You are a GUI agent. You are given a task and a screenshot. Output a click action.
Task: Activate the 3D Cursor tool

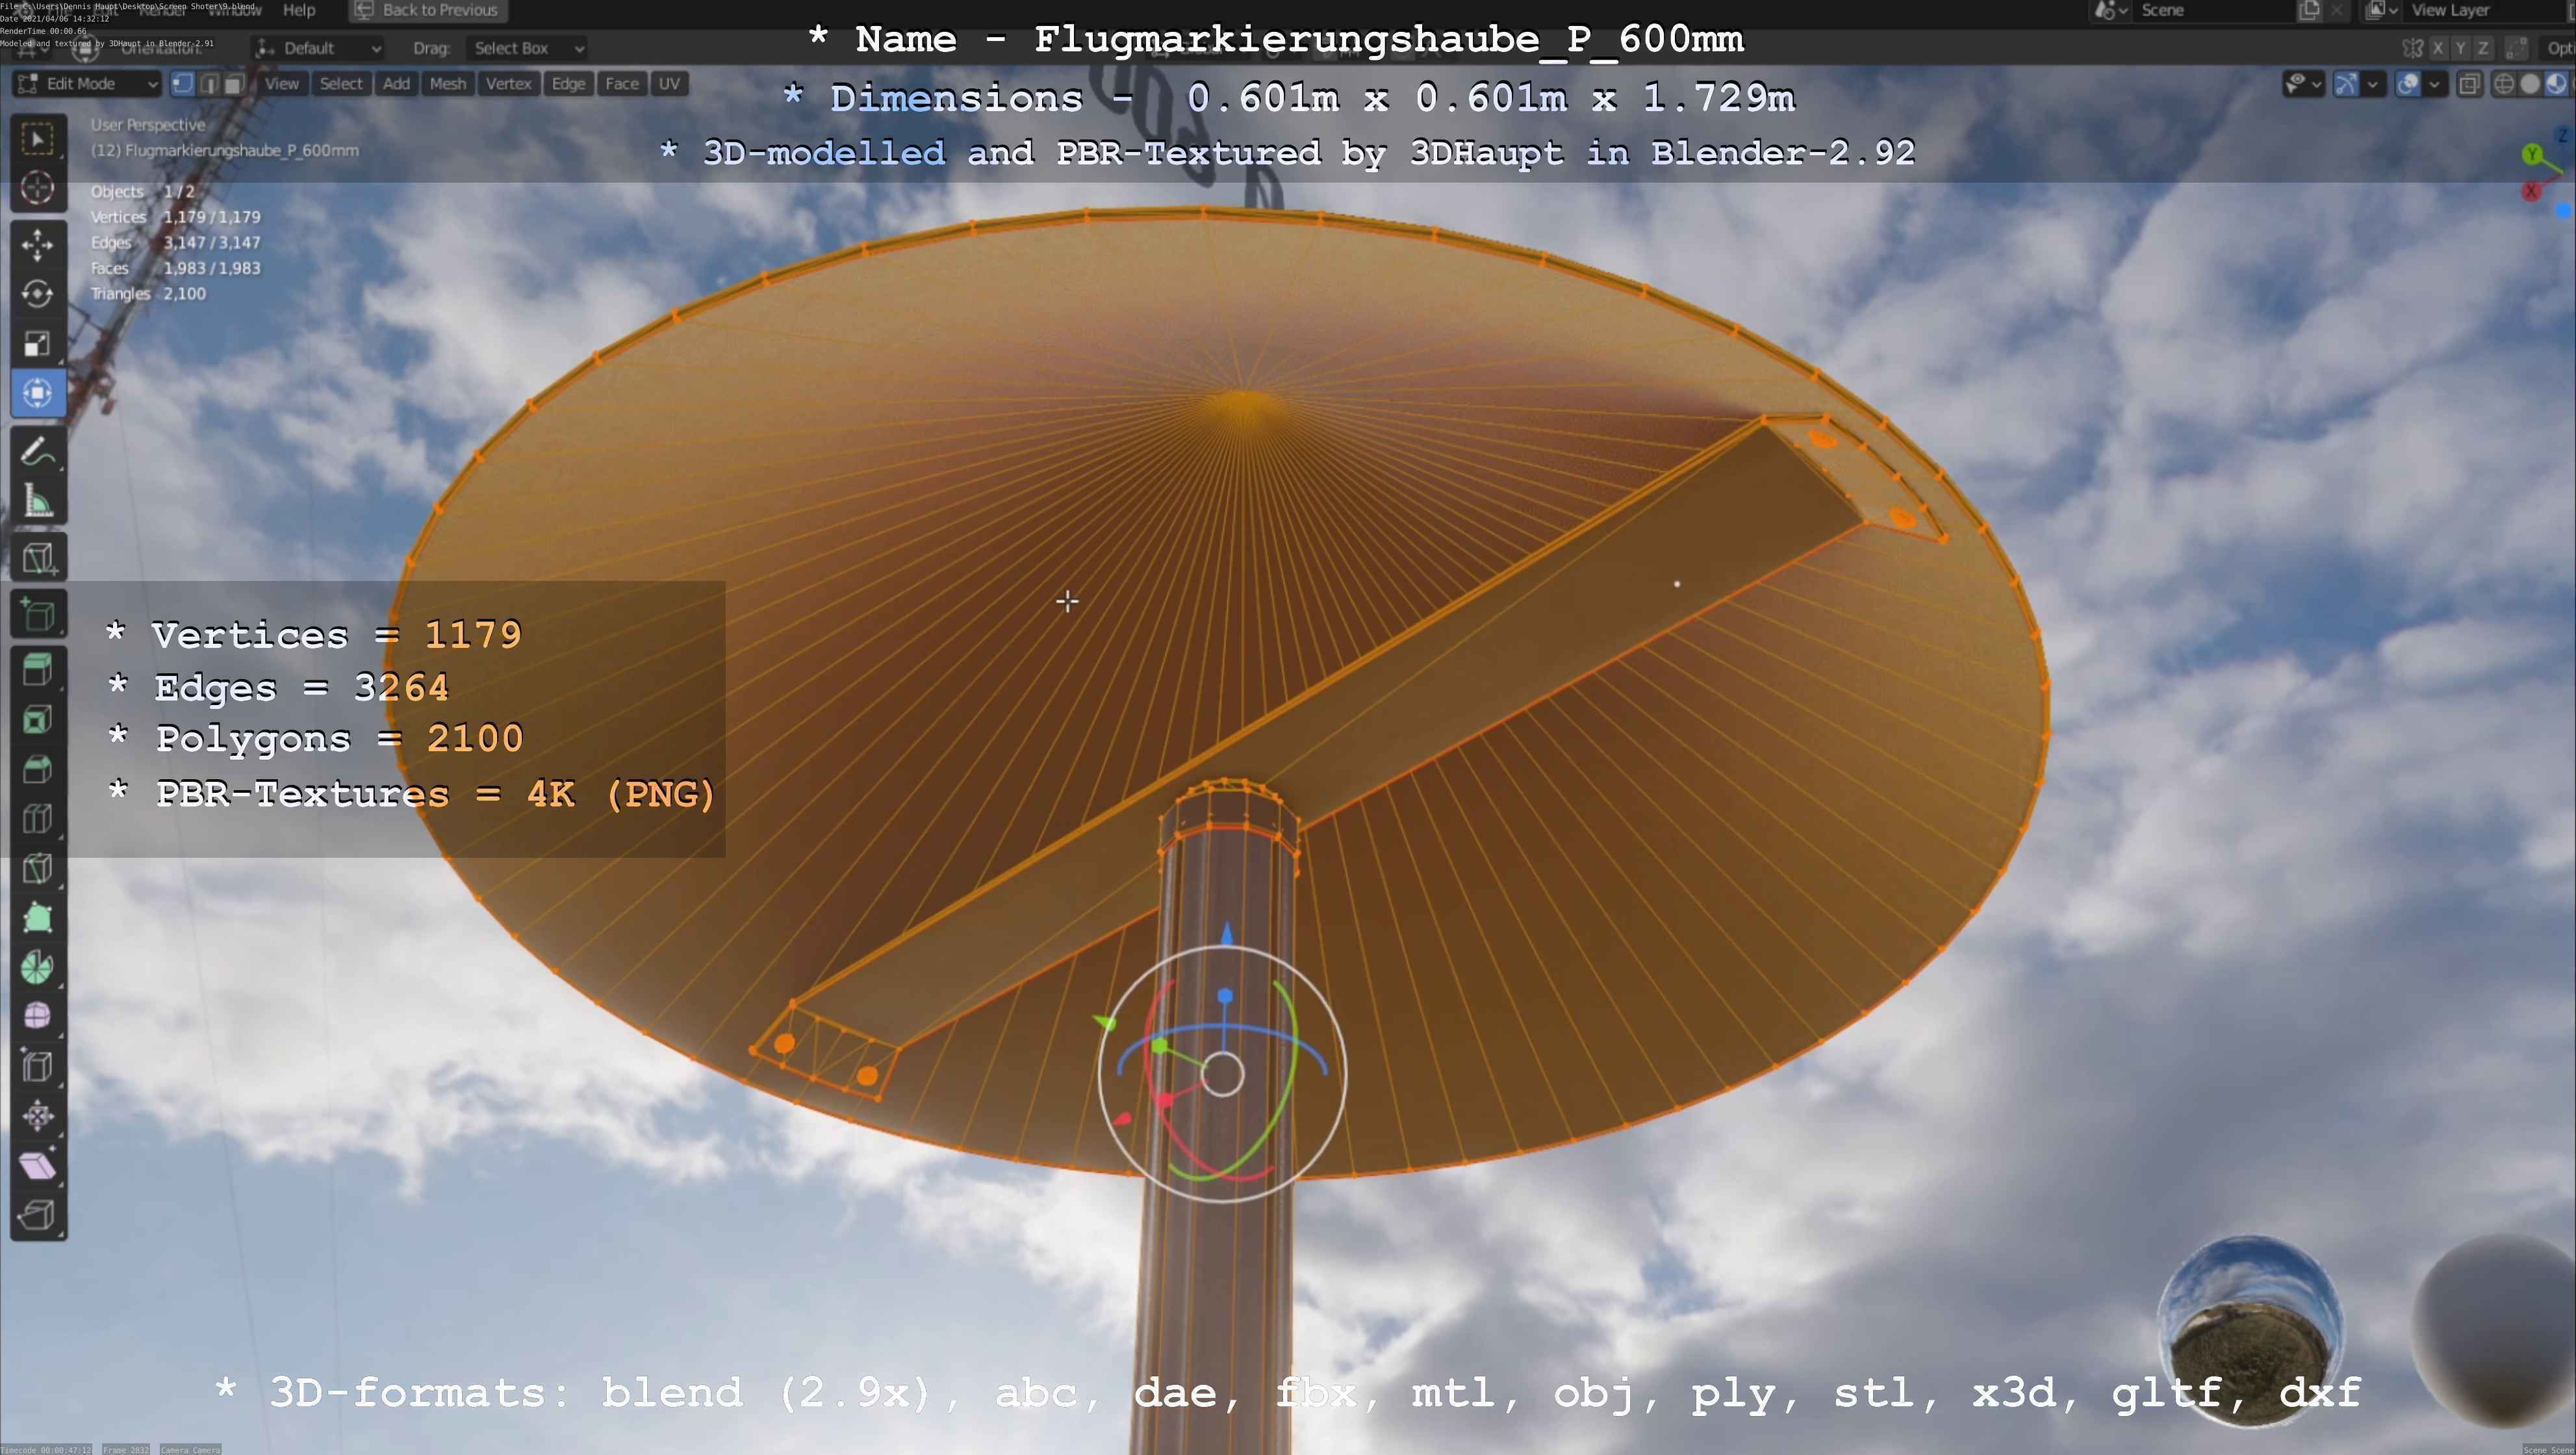(x=37, y=188)
